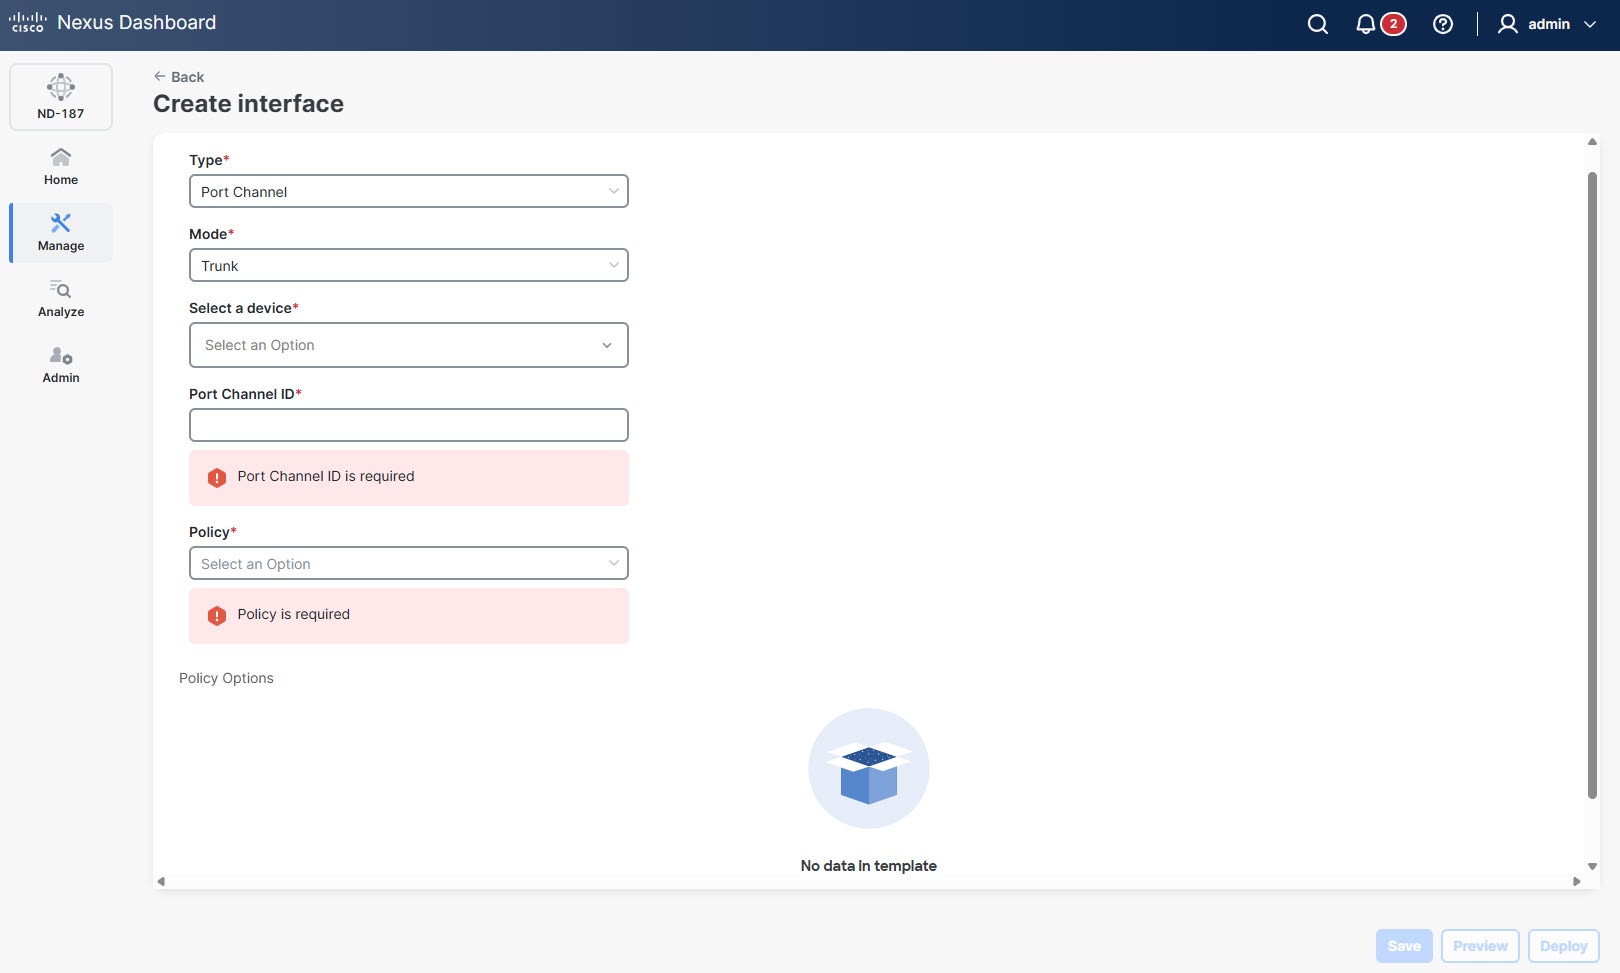Open the Mode dropdown showing Trunk
Image resolution: width=1620 pixels, height=973 pixels.
pos(409,265)
